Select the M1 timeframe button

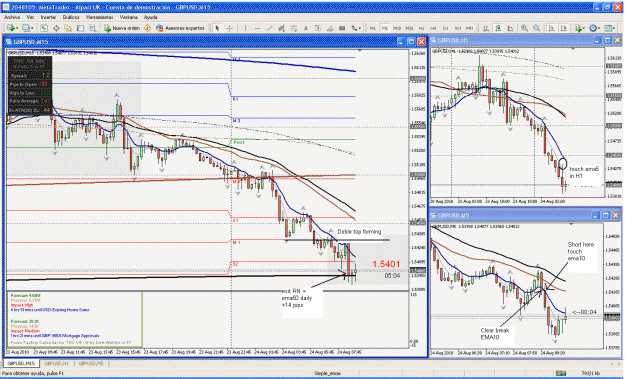[x=373, y=28]
